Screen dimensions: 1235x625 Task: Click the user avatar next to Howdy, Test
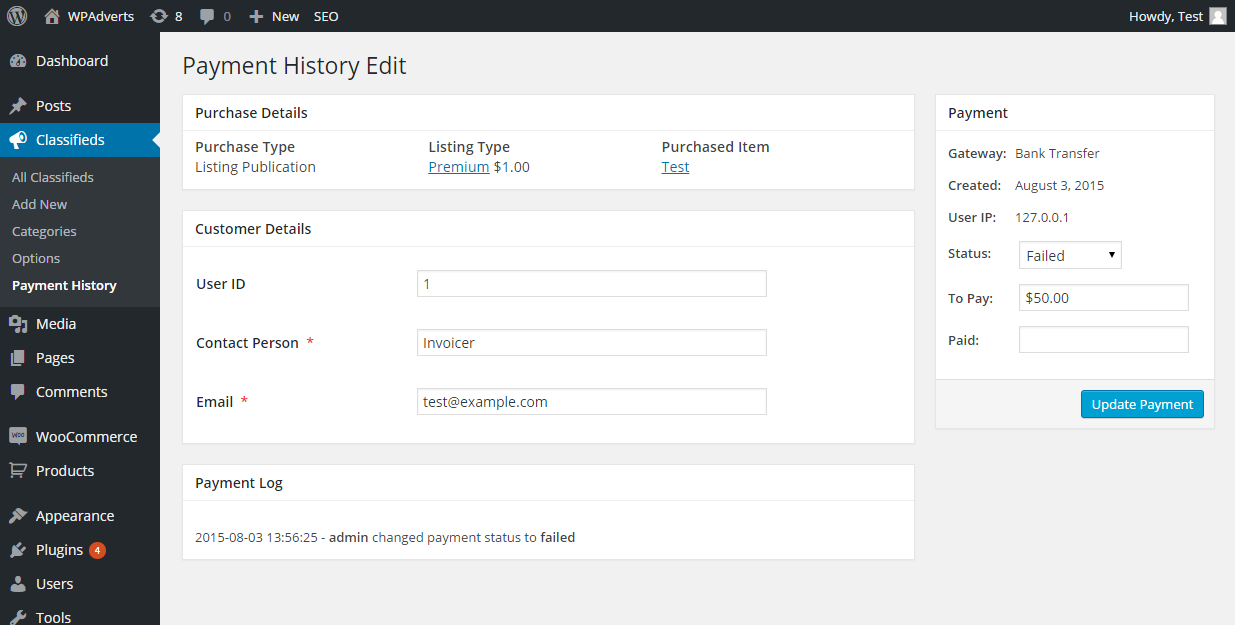click(x=1217, y=16)
